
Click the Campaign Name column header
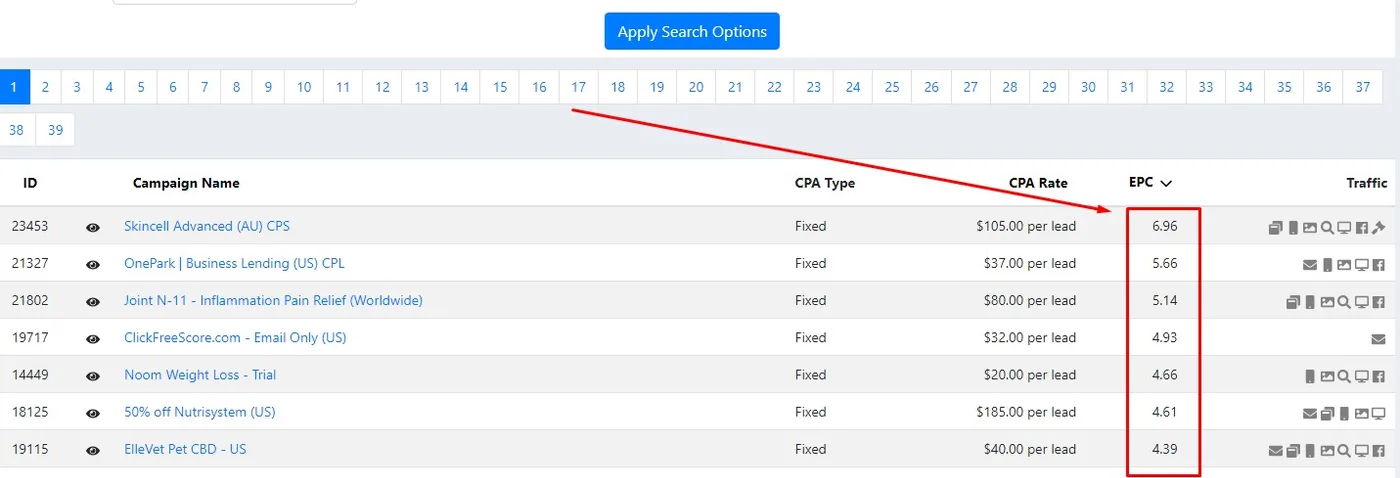tap(186, 183)
